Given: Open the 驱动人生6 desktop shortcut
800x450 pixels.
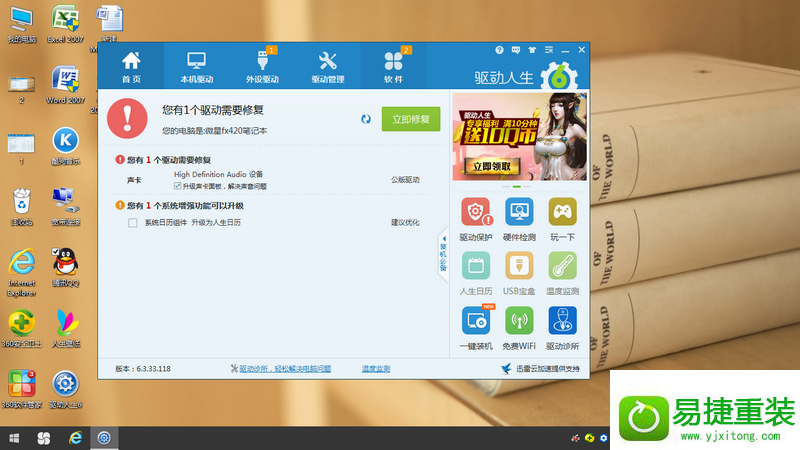Looking at the screenshot, I should 65,389.
